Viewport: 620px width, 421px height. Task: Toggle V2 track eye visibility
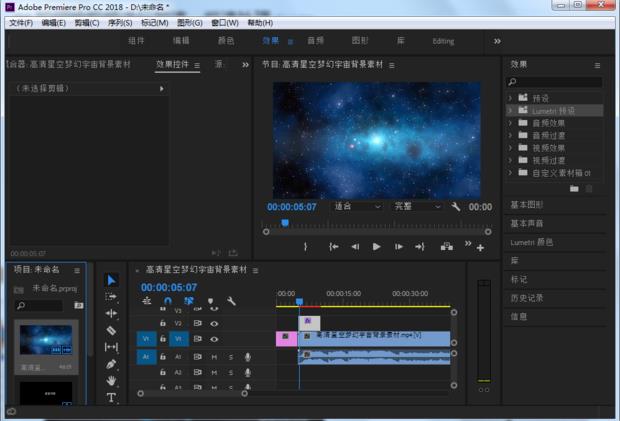coord(214,324)
